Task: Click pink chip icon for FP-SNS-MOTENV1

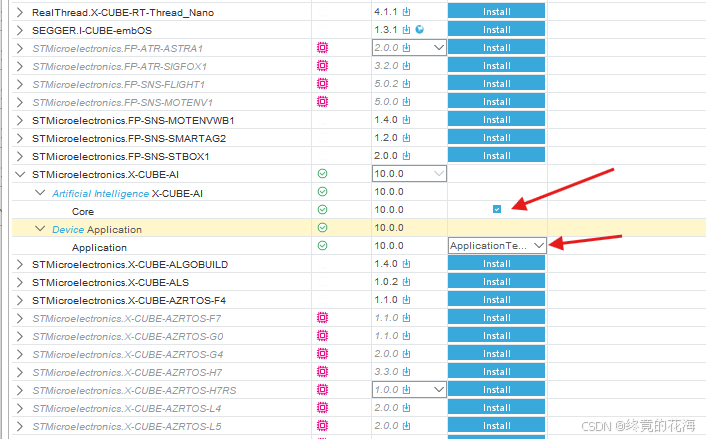Action: point(322,101)
